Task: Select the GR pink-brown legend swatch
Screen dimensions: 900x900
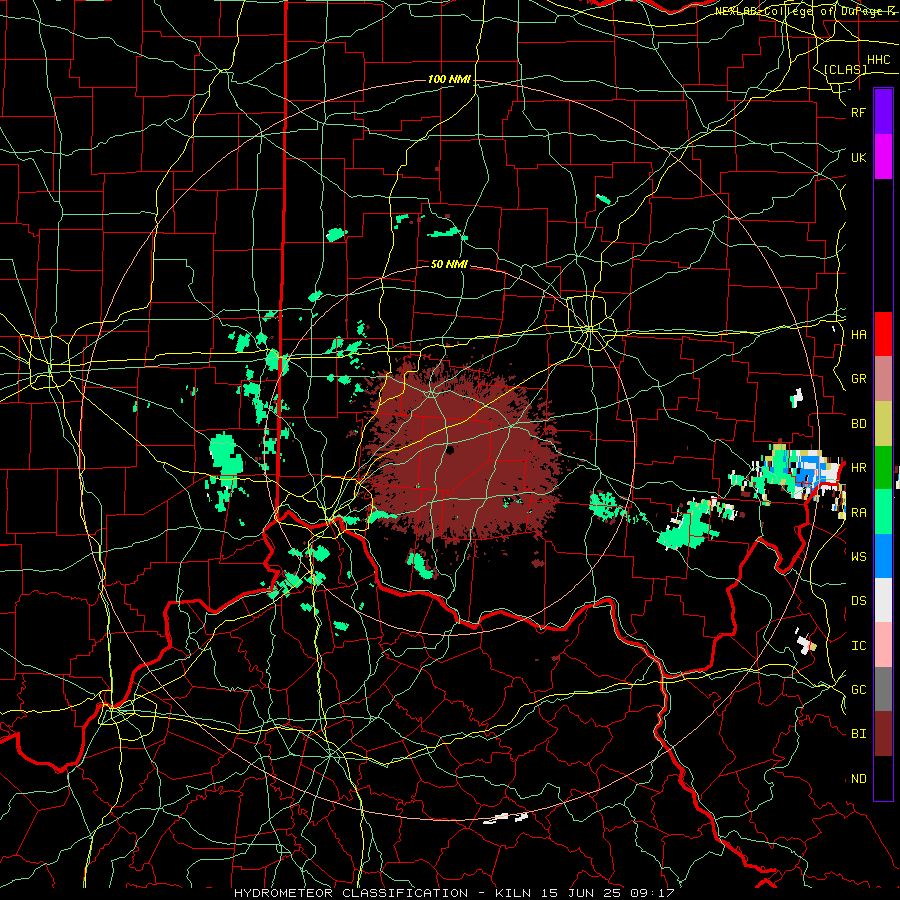Action: tap(883, 378)
